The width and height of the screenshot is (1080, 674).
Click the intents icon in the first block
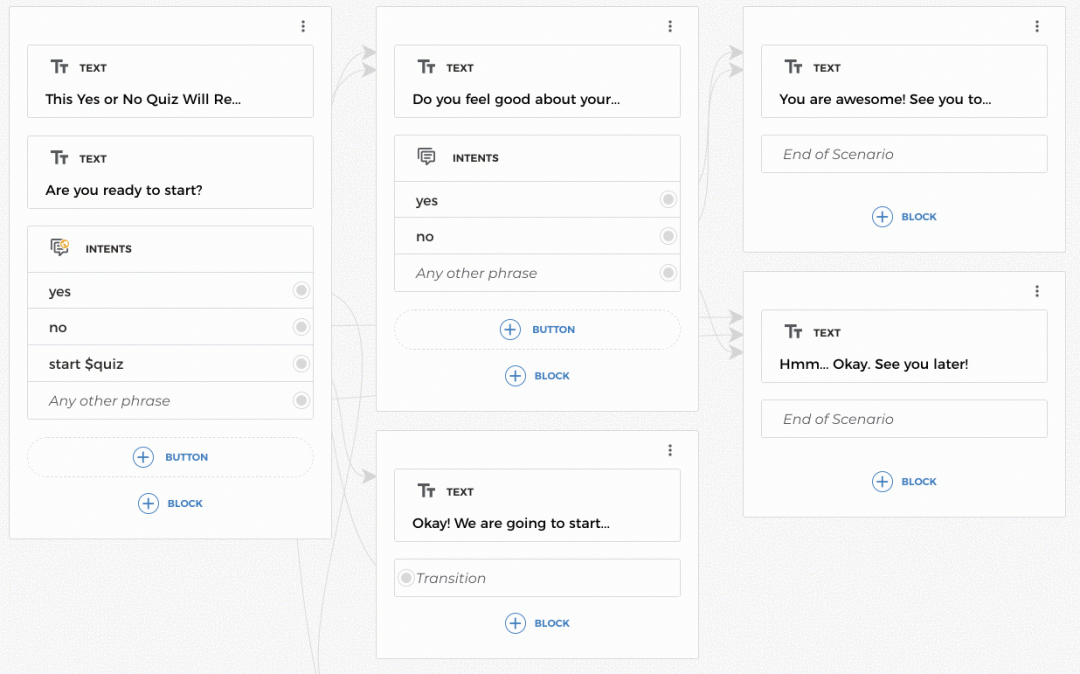(60, 248)
